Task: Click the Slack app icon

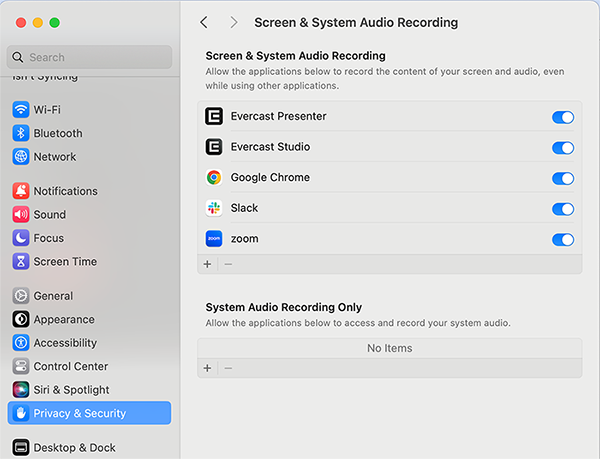Action: [214, 208]
